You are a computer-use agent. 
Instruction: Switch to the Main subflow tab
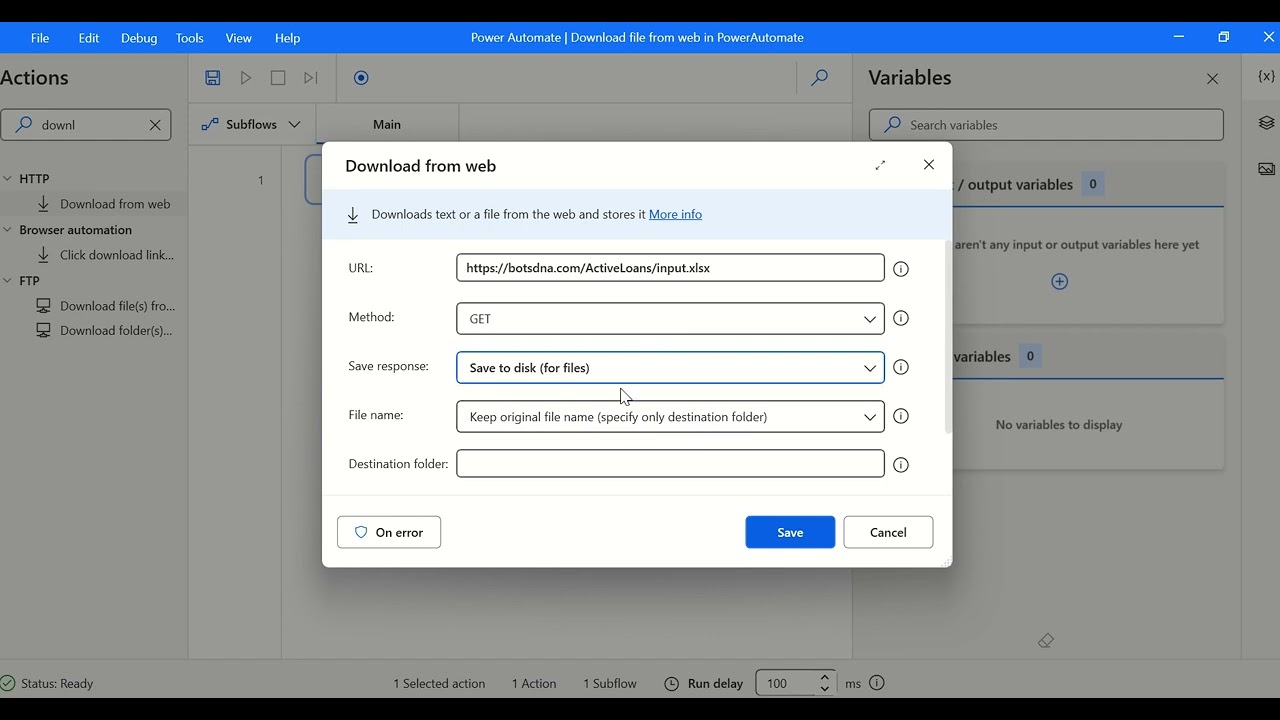point(387,125)
